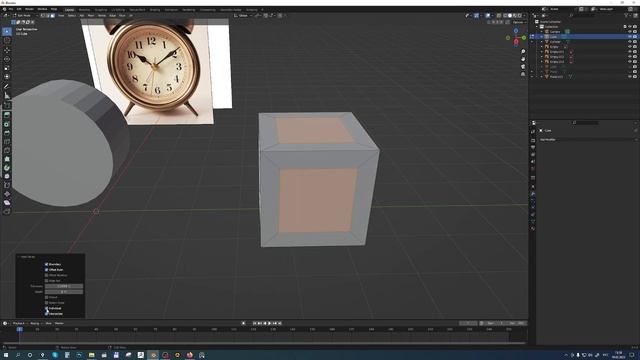This screenshot has width=640, height=360.
Task: Click the current frame marker in timeline
Action: [20, 329]
